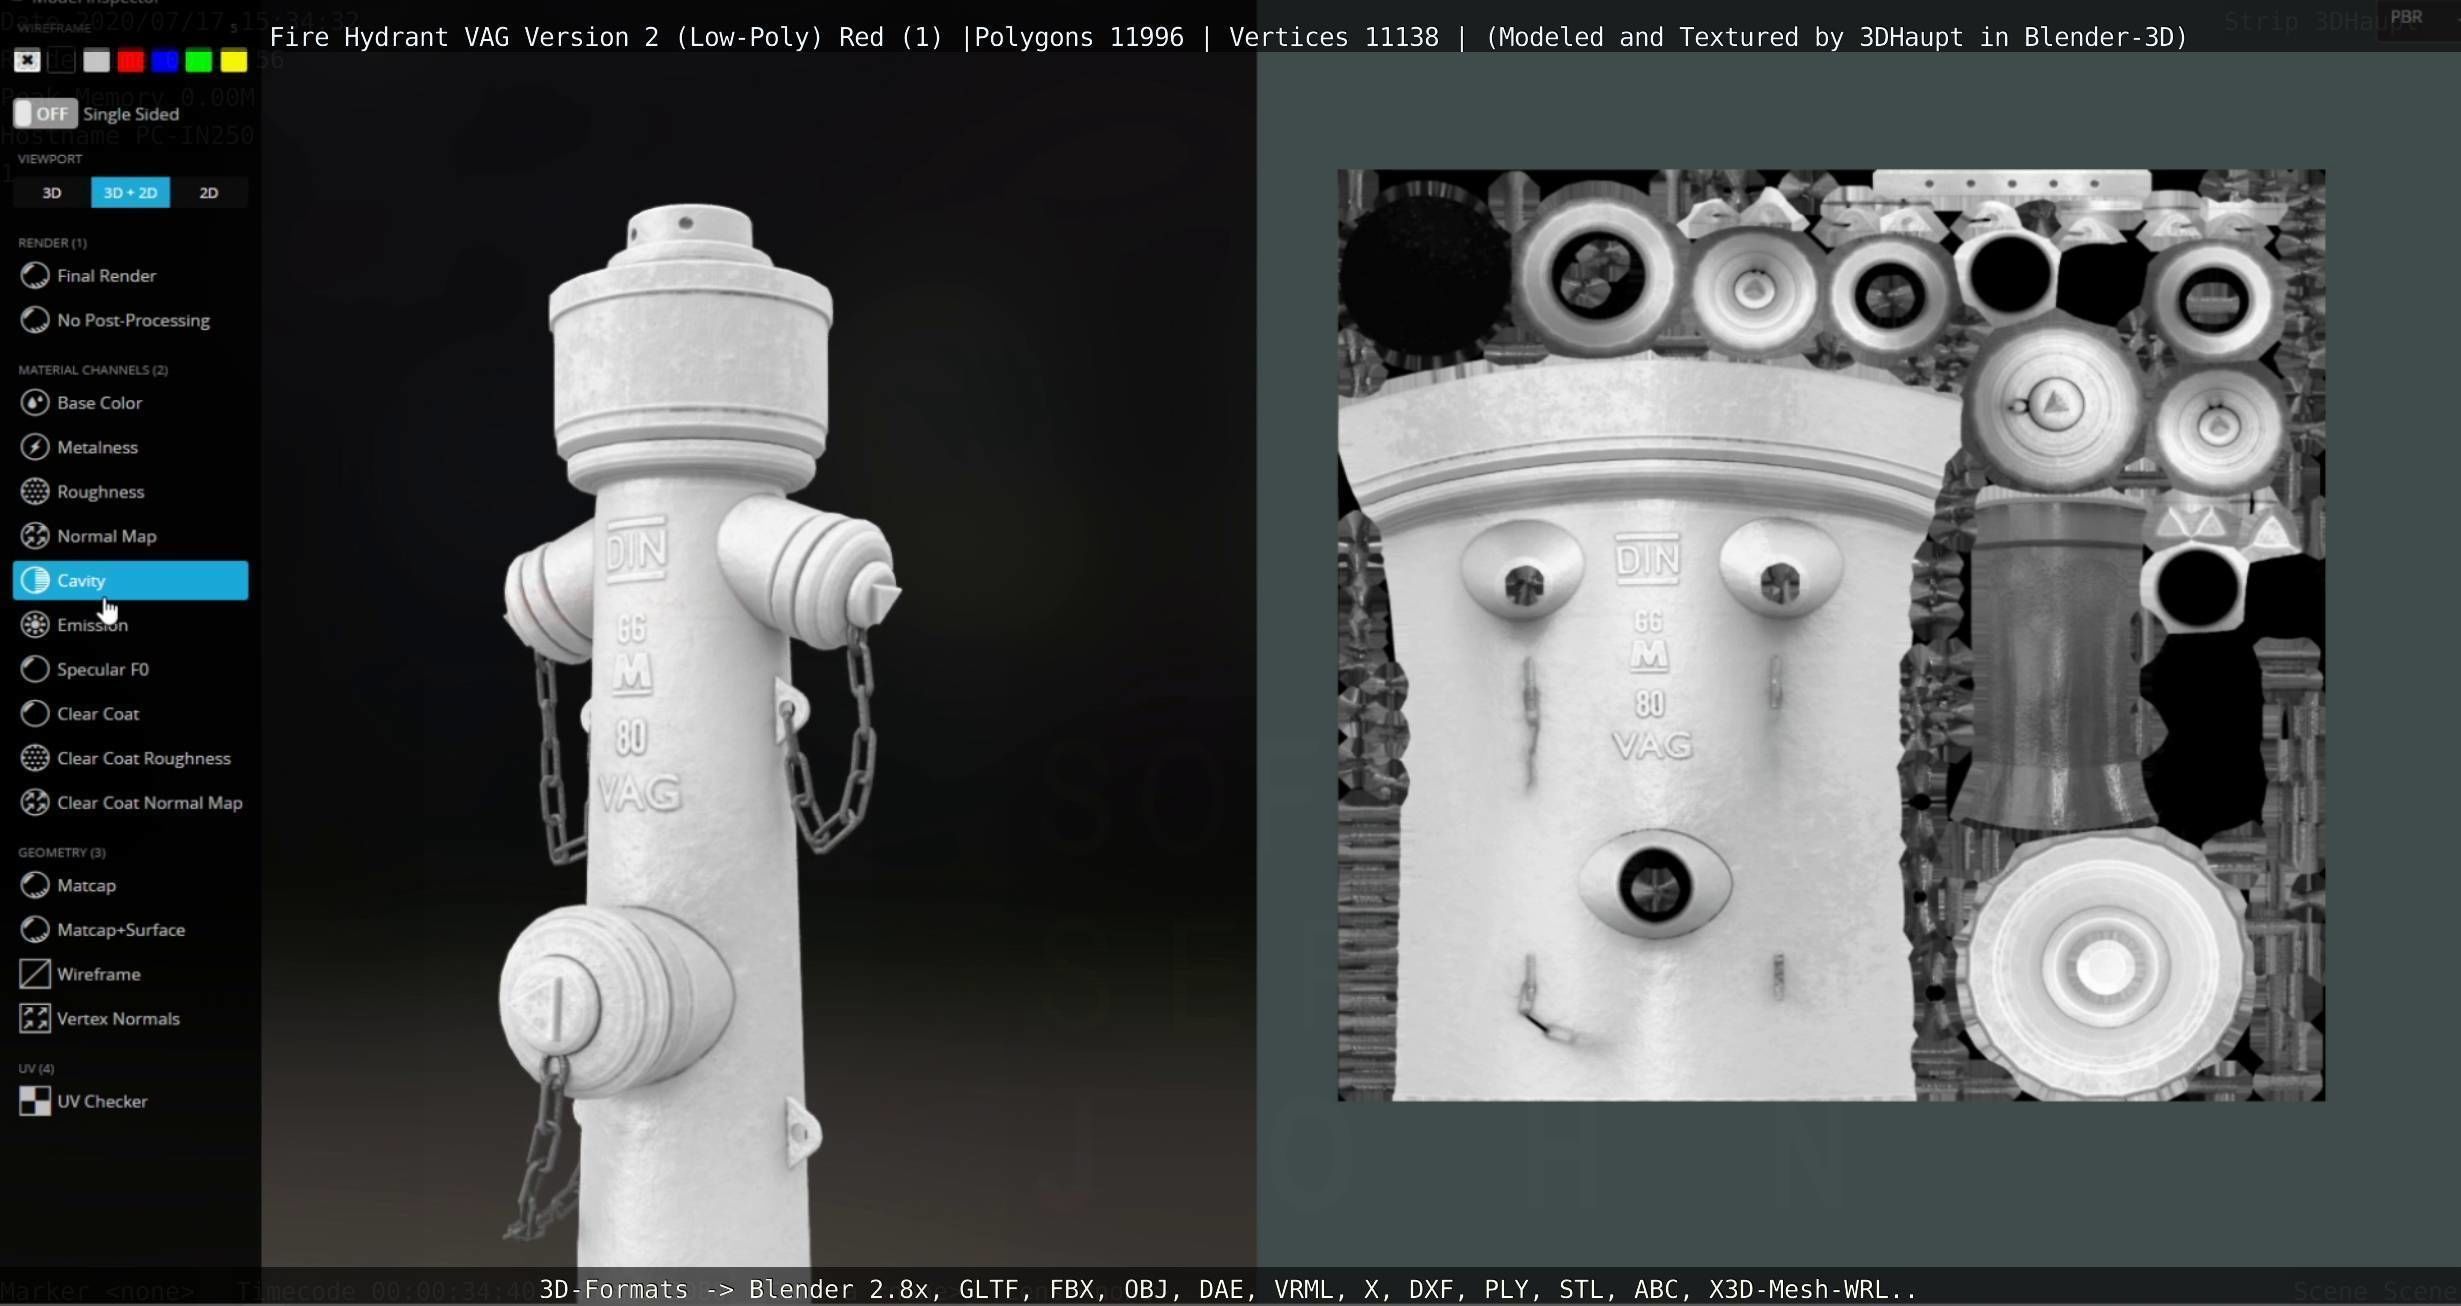
Task: Click the MATERIAL CHANNELS (2) header
Action: pyautogui.click(x=93, y=370)
